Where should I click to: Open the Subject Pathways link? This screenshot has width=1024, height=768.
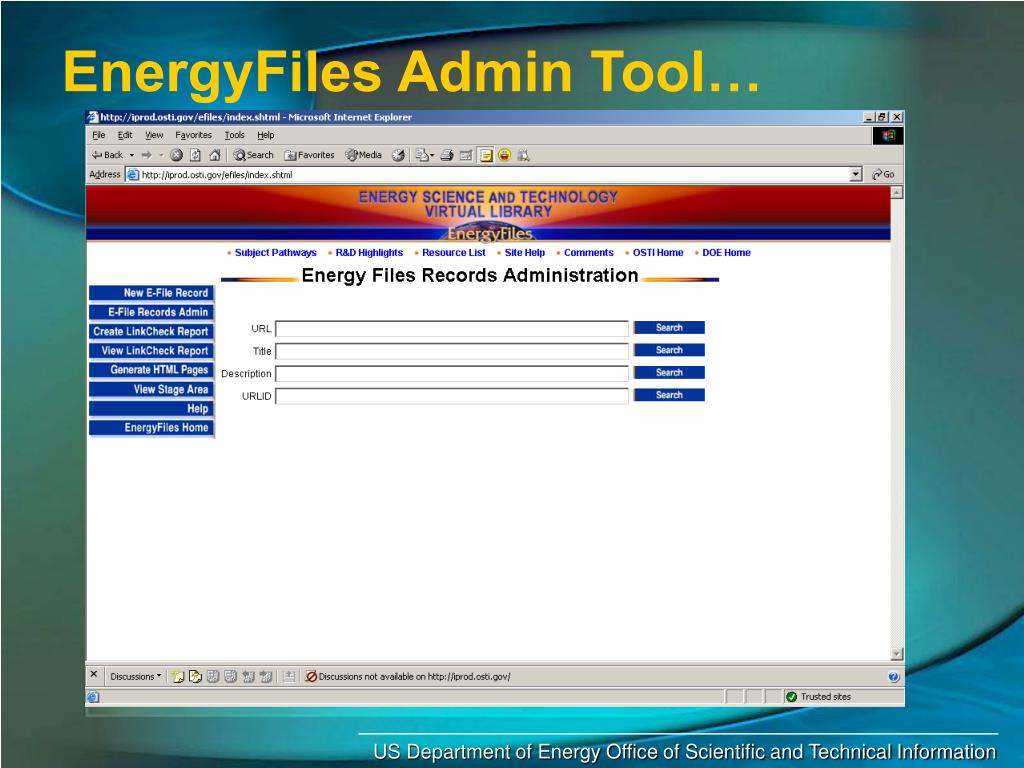pyautogui.click(x=276, y=253)
